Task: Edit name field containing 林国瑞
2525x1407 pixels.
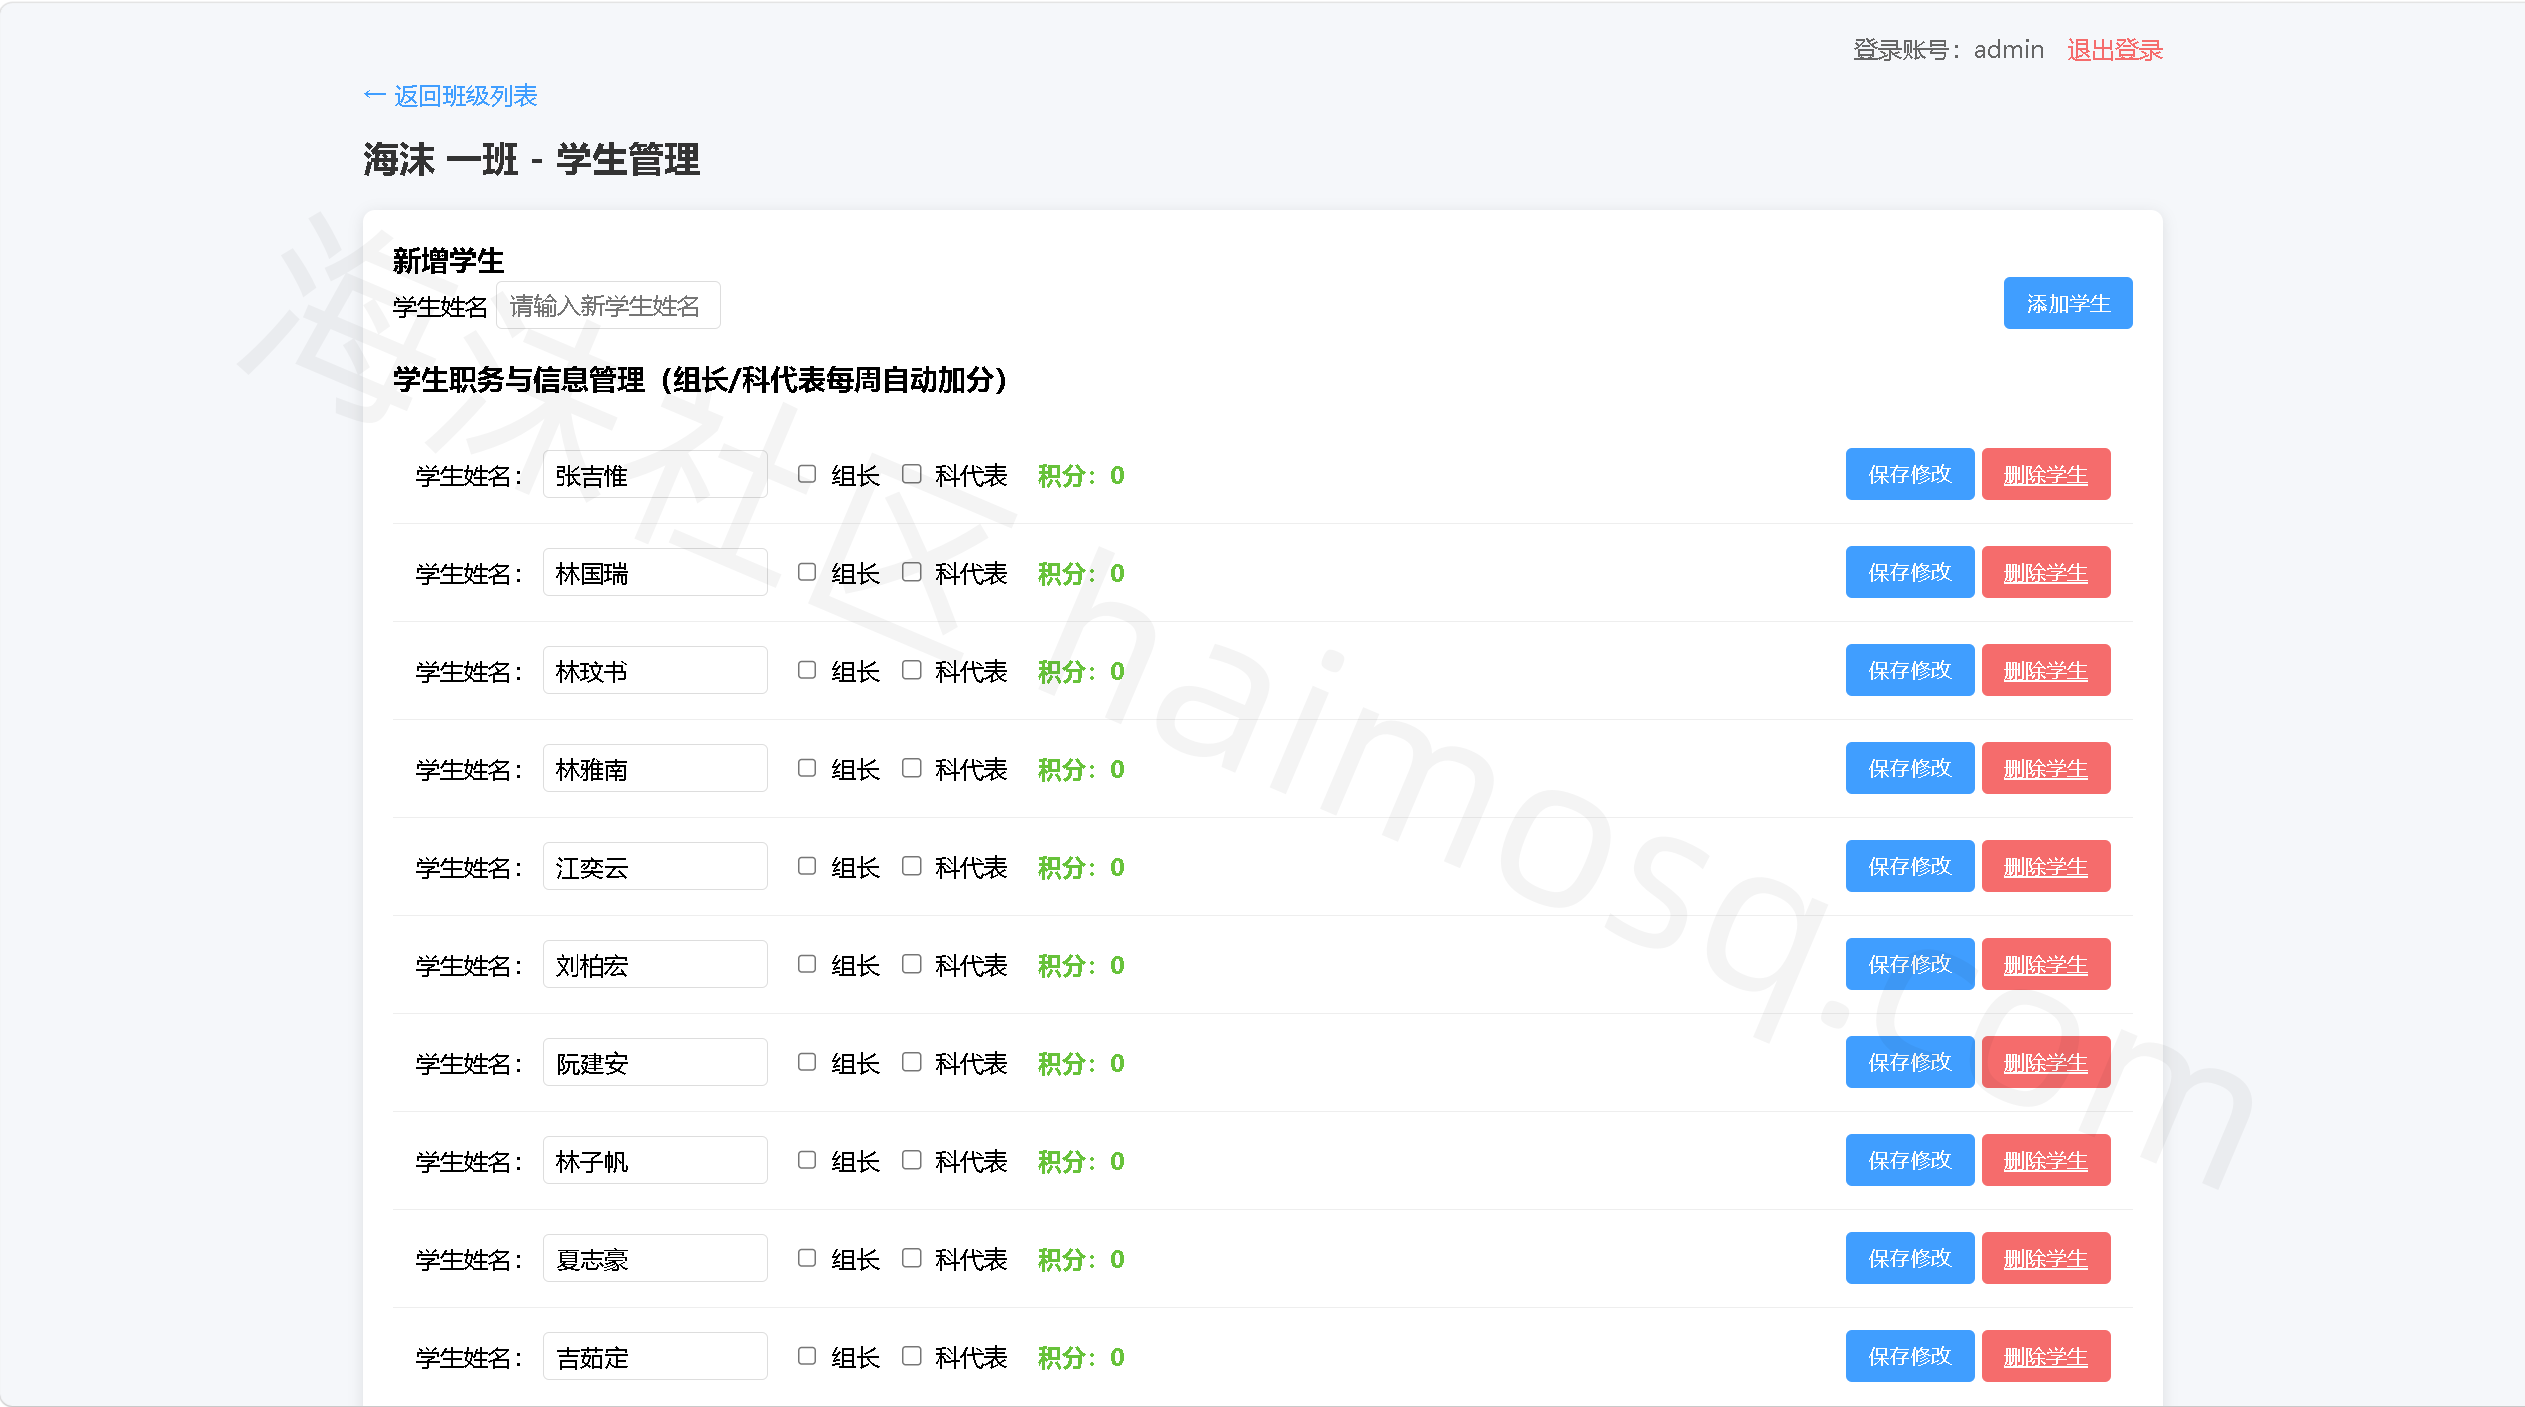Action: (655, 572)
